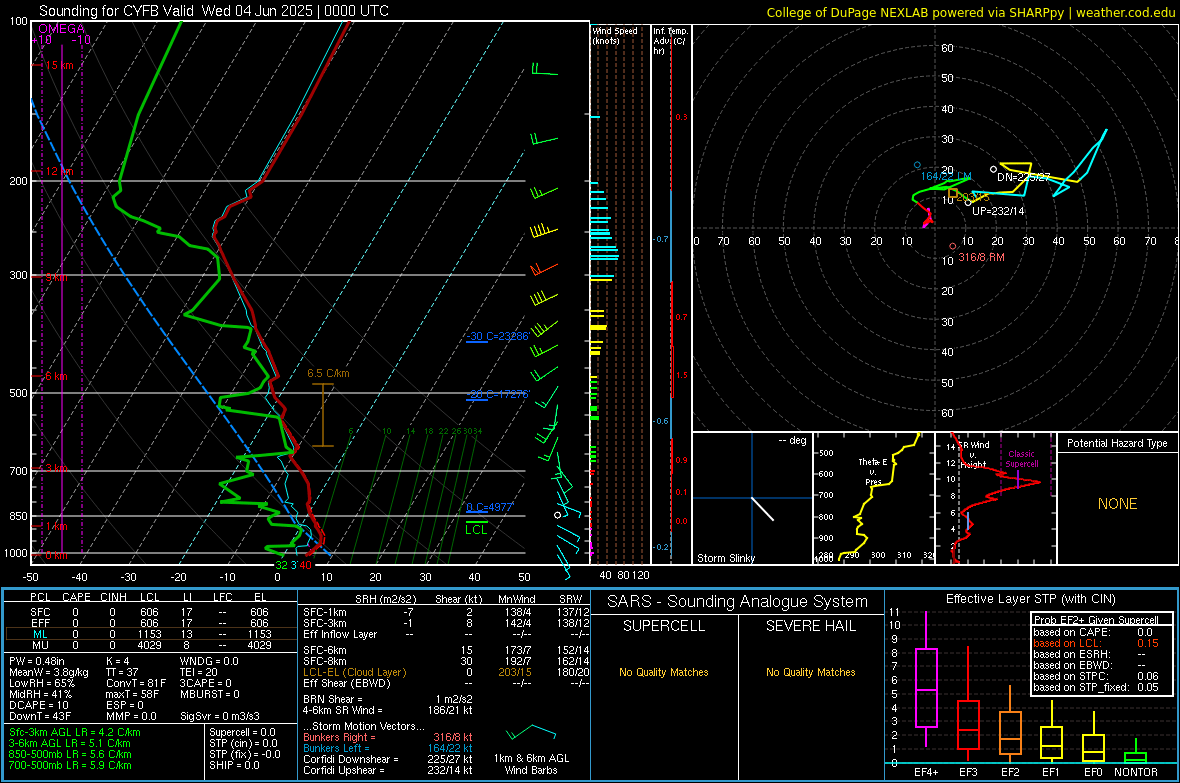Click the based on STPC: probability line
The image size is (1180, 783).
1096,676
